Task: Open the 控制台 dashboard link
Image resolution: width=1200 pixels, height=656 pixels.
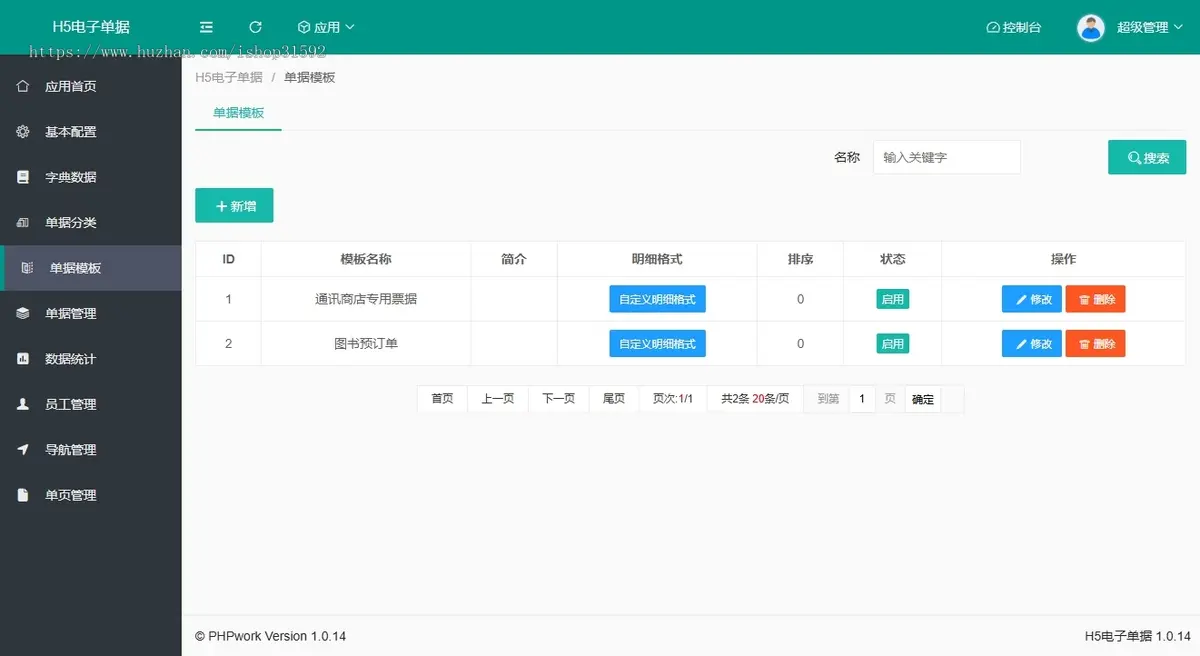Action: point(1013,27)
